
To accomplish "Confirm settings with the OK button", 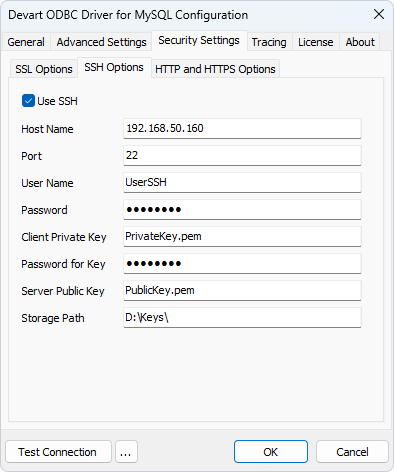I will pos(271,452).
